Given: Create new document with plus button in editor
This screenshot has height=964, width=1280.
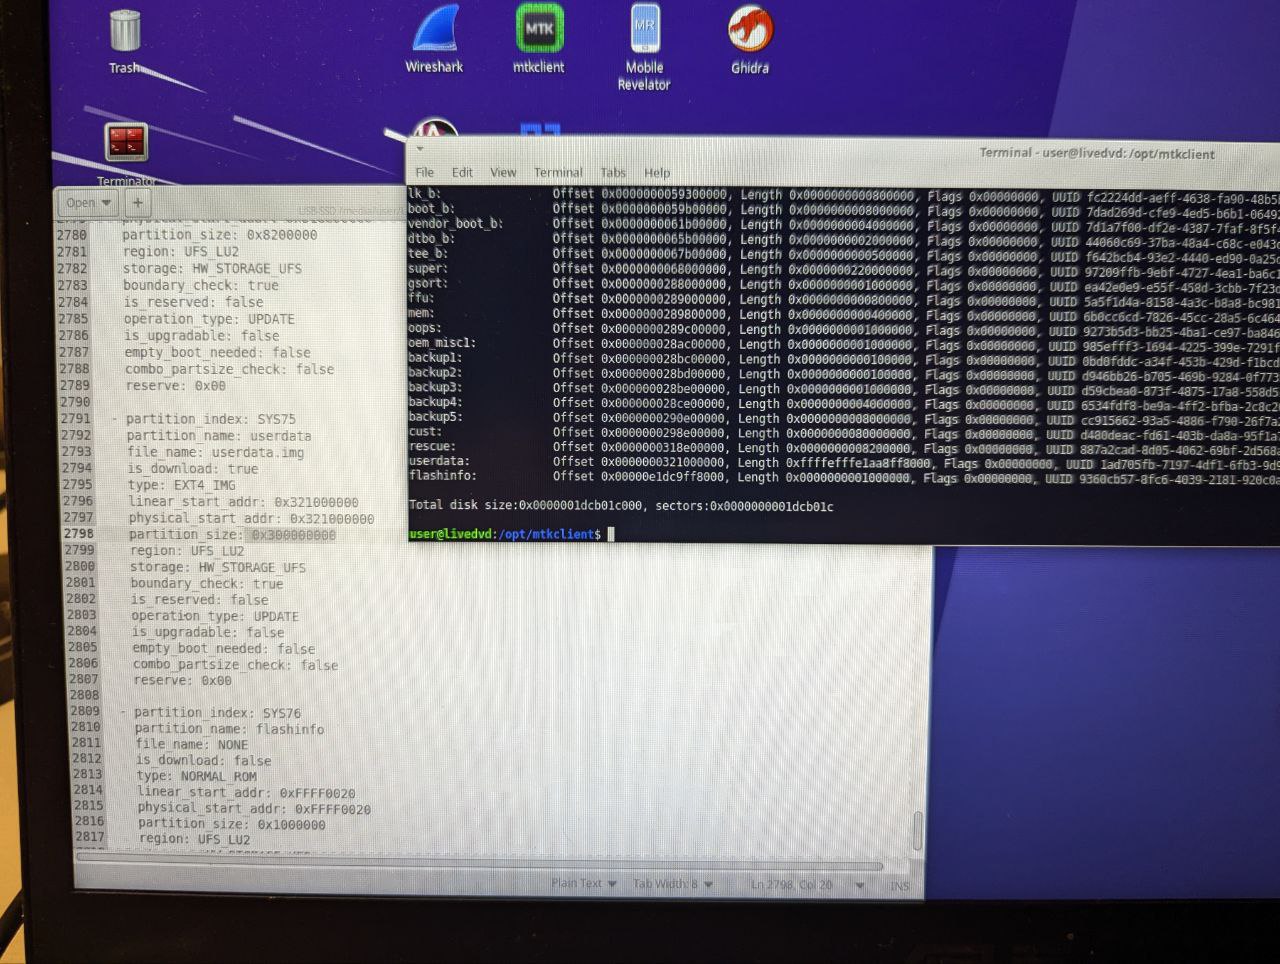Looking at the screenshot, I should coord(138,202).
